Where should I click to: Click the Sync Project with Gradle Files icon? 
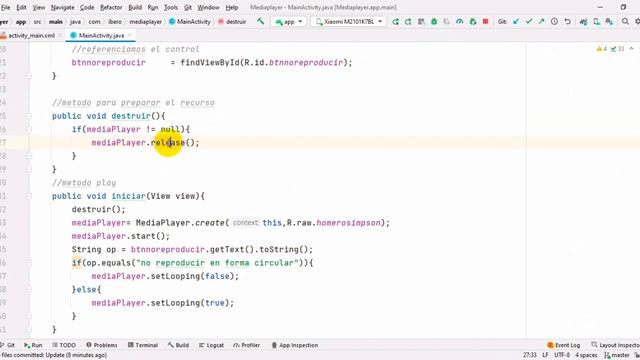[584, 22]
